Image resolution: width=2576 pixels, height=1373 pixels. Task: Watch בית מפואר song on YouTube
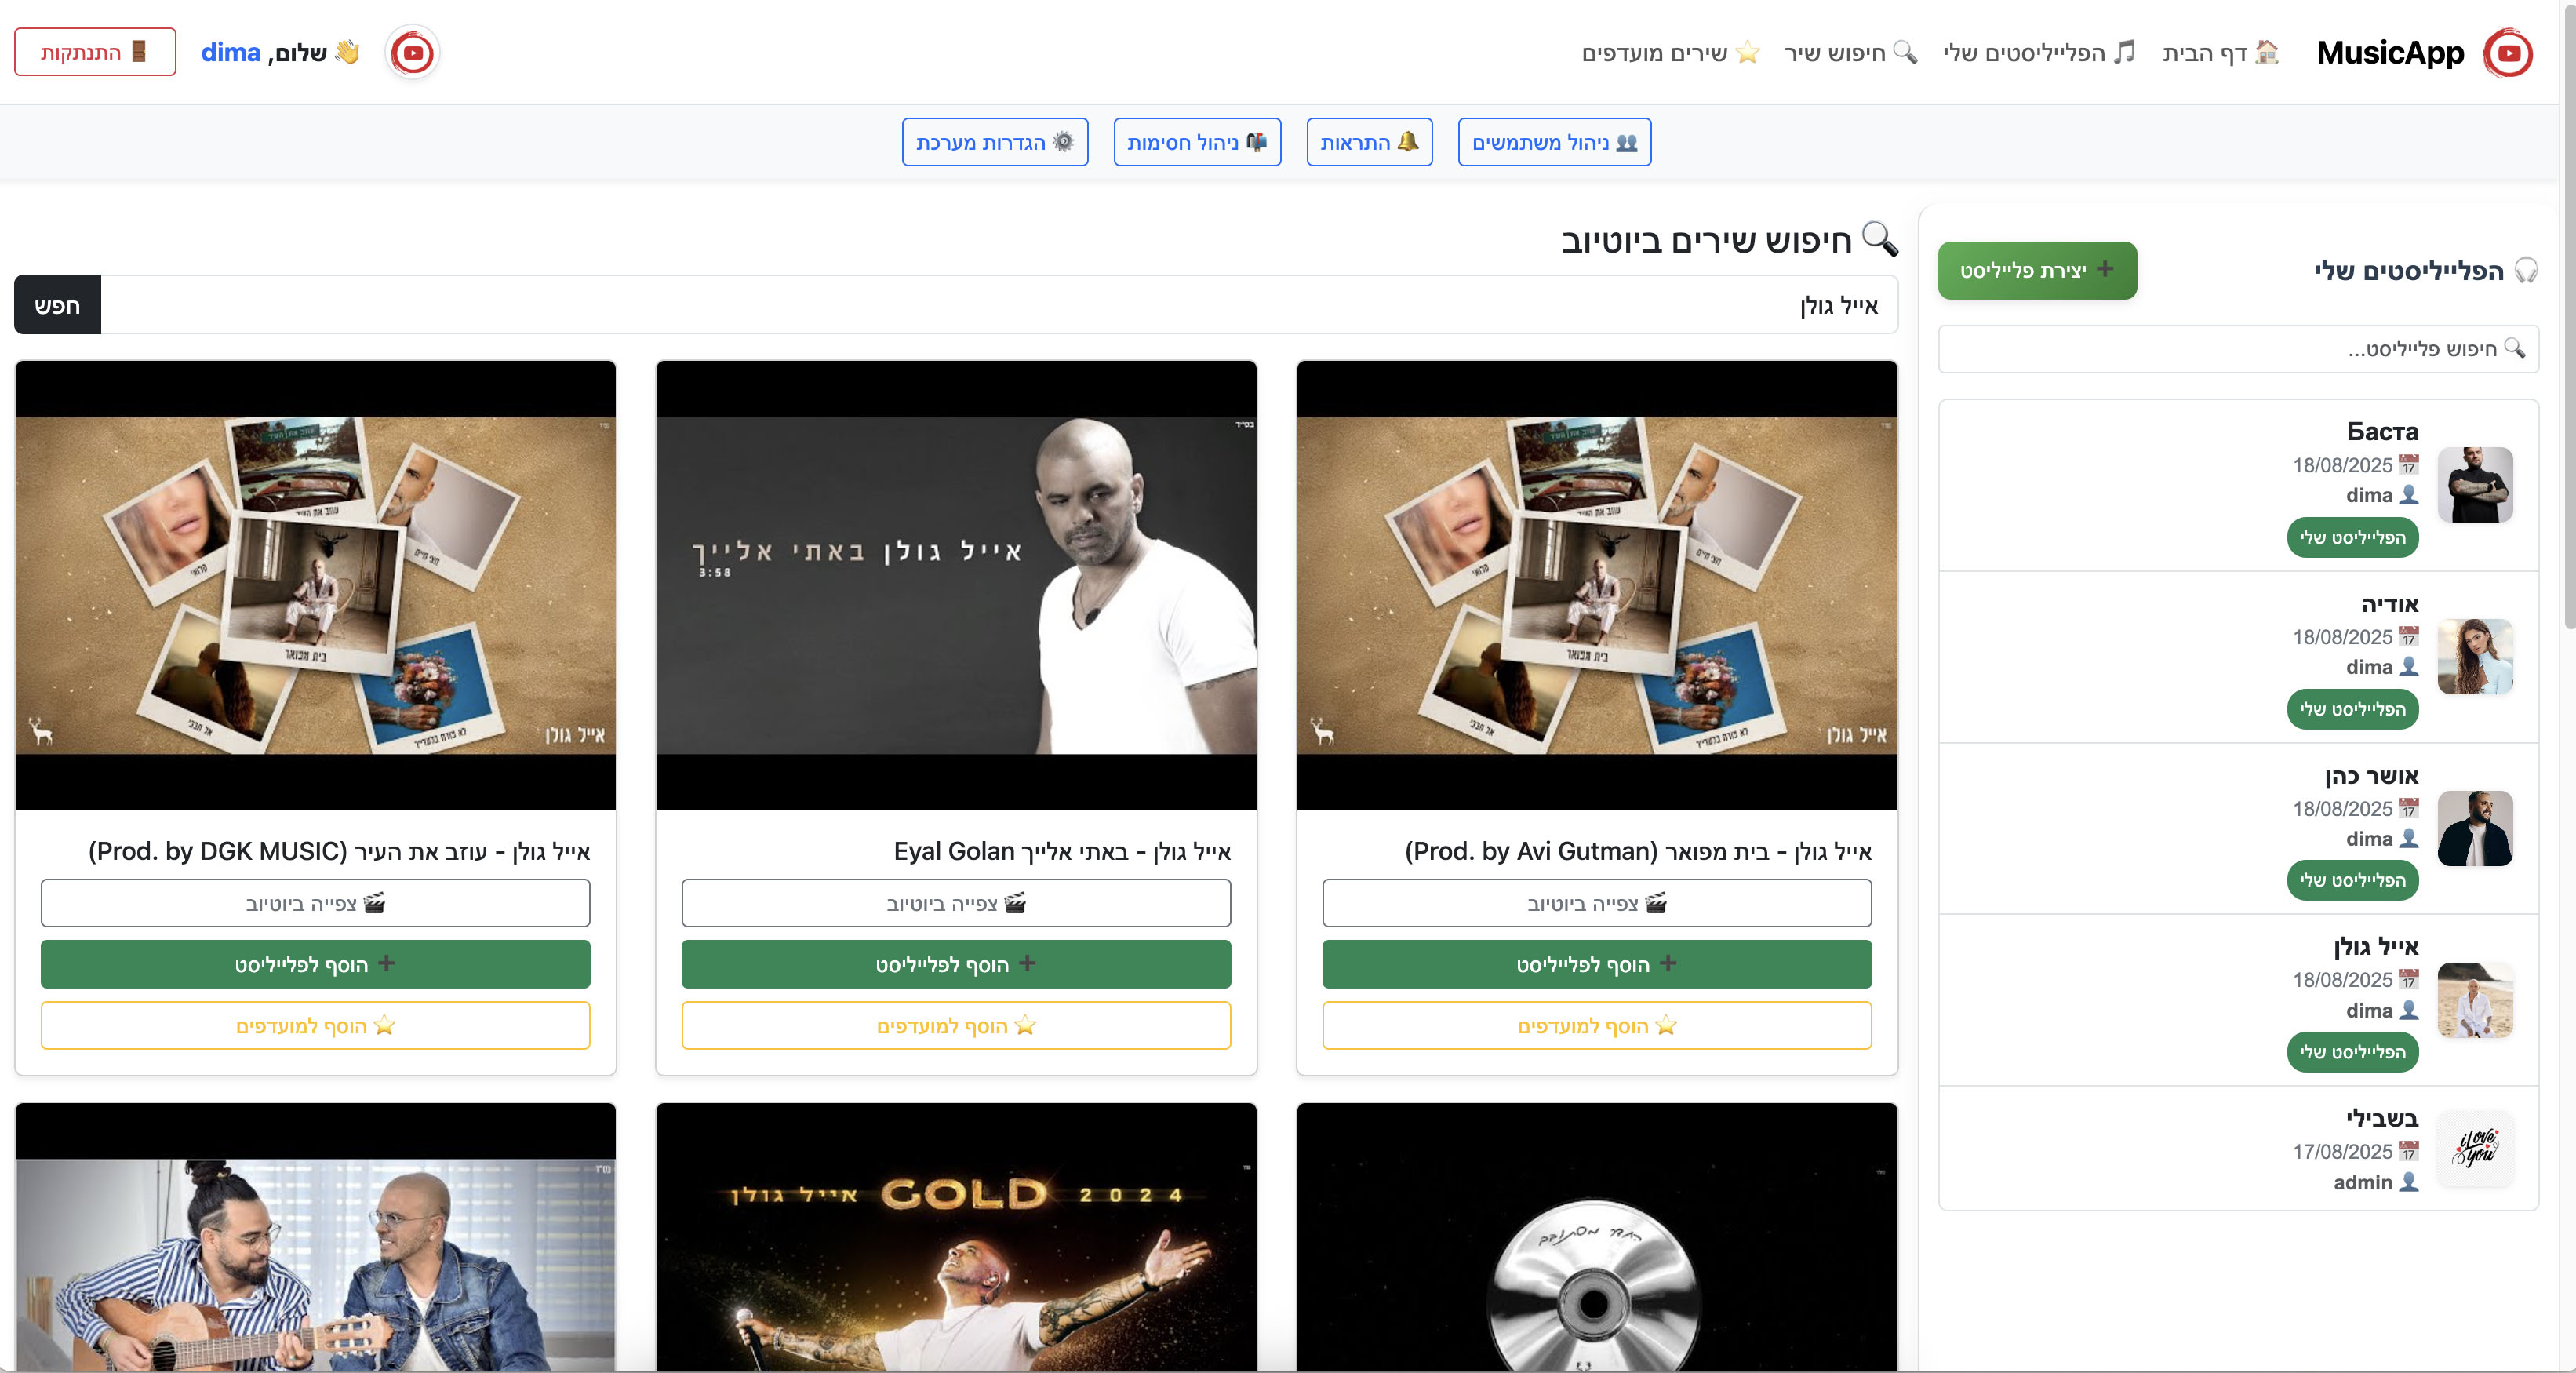point(1596,903)
